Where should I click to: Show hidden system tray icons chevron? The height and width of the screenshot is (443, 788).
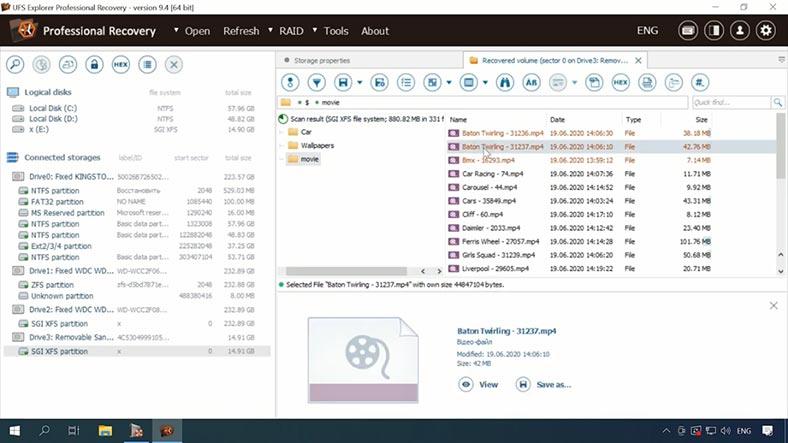click(666, 430)
